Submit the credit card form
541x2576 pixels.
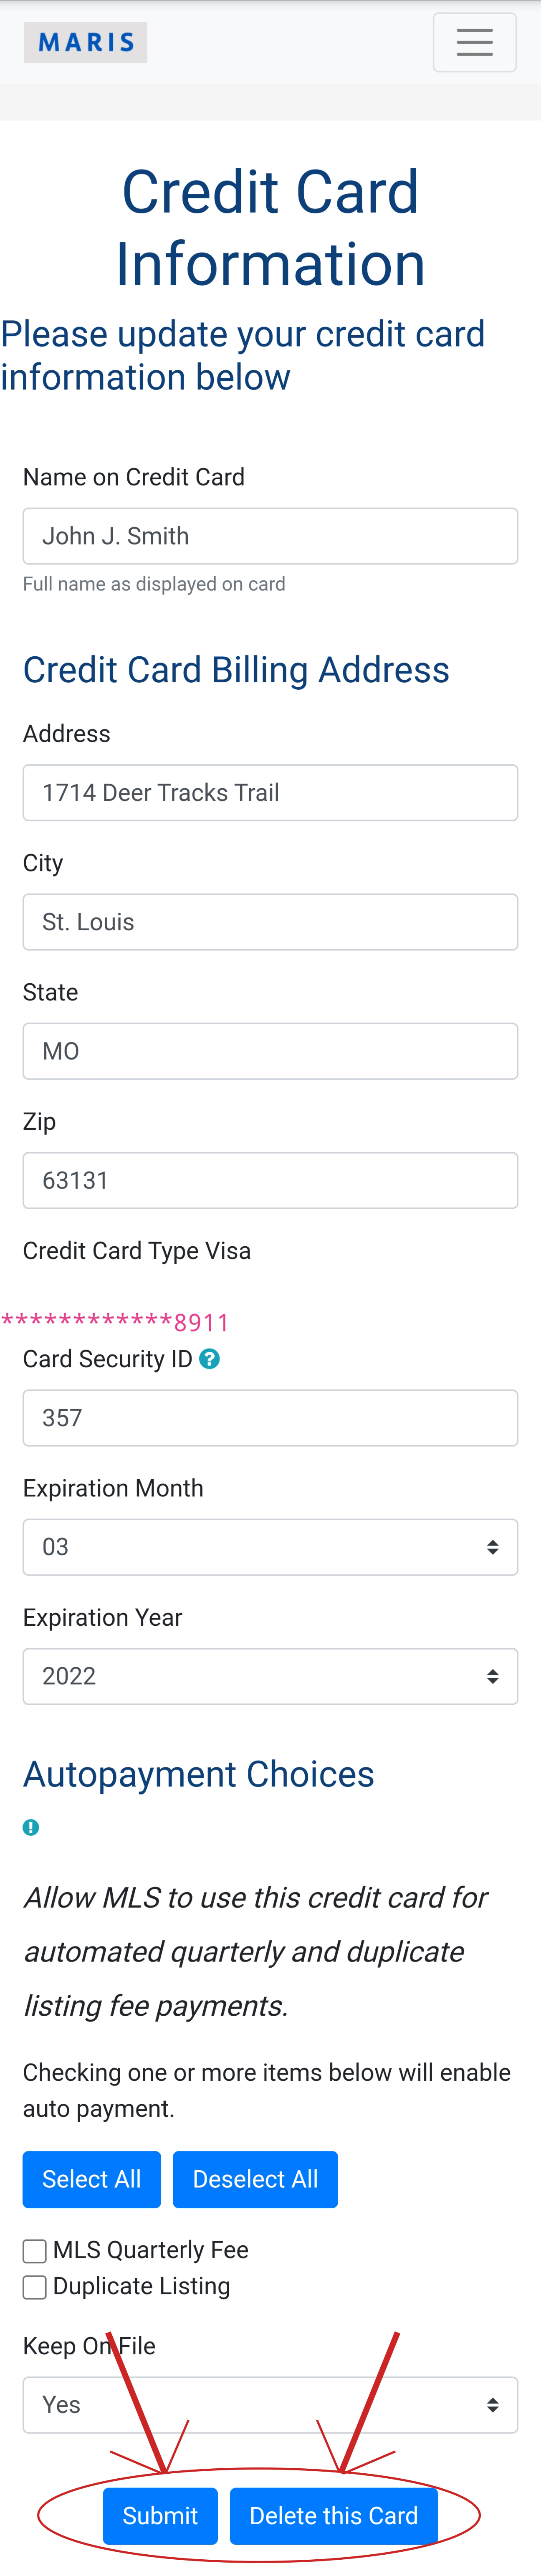click(x=160, y=2515)
